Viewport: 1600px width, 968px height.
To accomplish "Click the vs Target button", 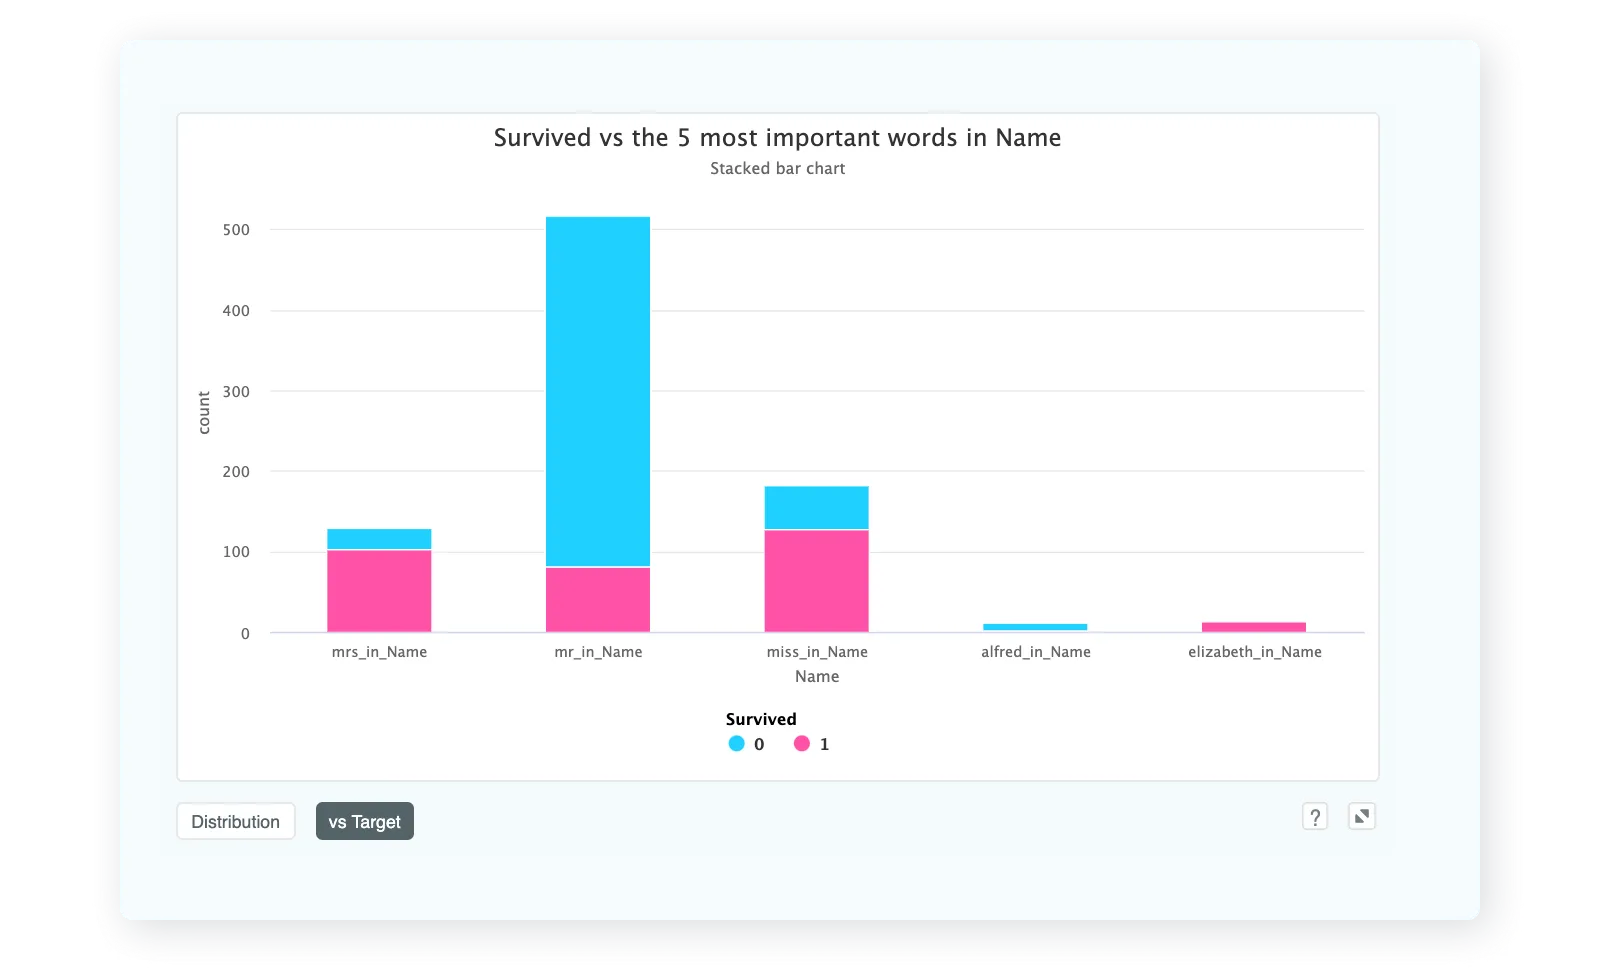I will 364,821.
